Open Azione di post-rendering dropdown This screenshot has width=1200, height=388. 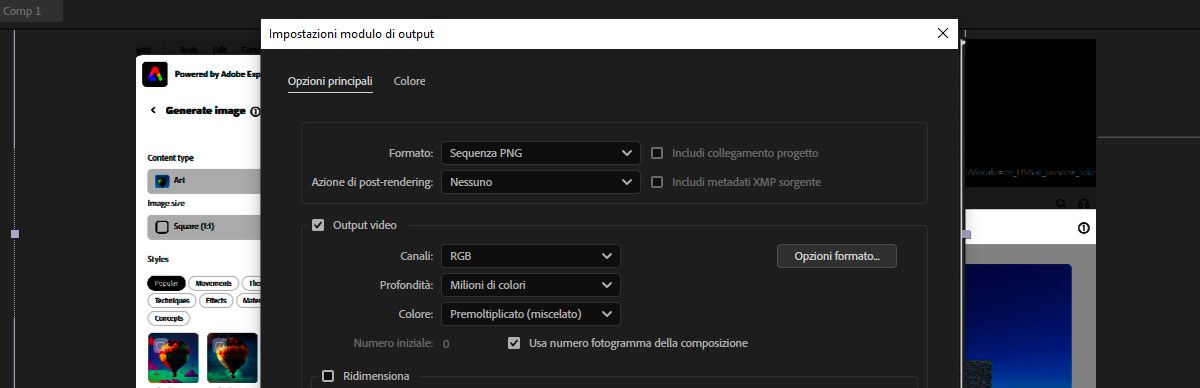(x=540, y=182)
